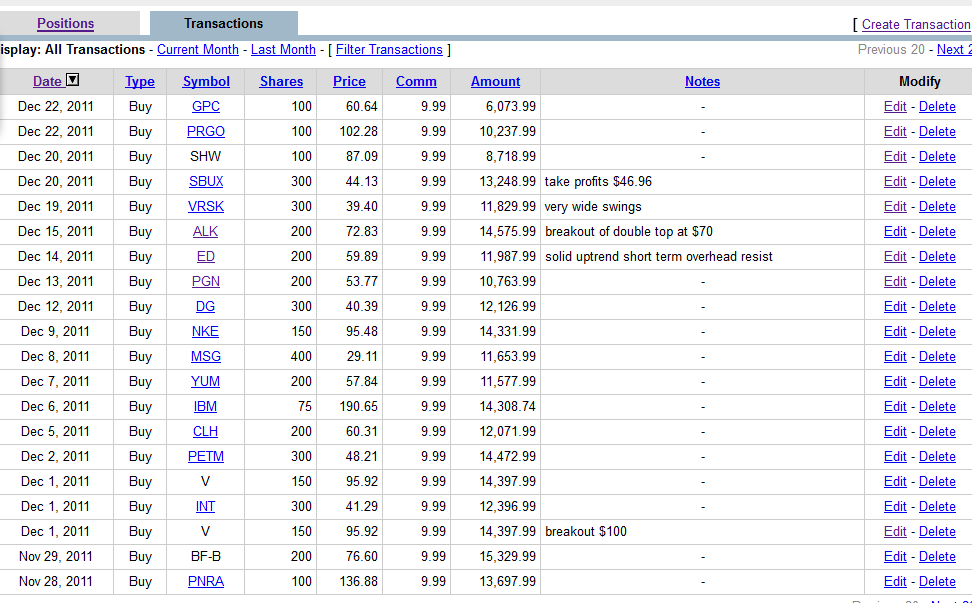Edit the PNRA transaction
The image size is (972, 603).
point(895,581)
